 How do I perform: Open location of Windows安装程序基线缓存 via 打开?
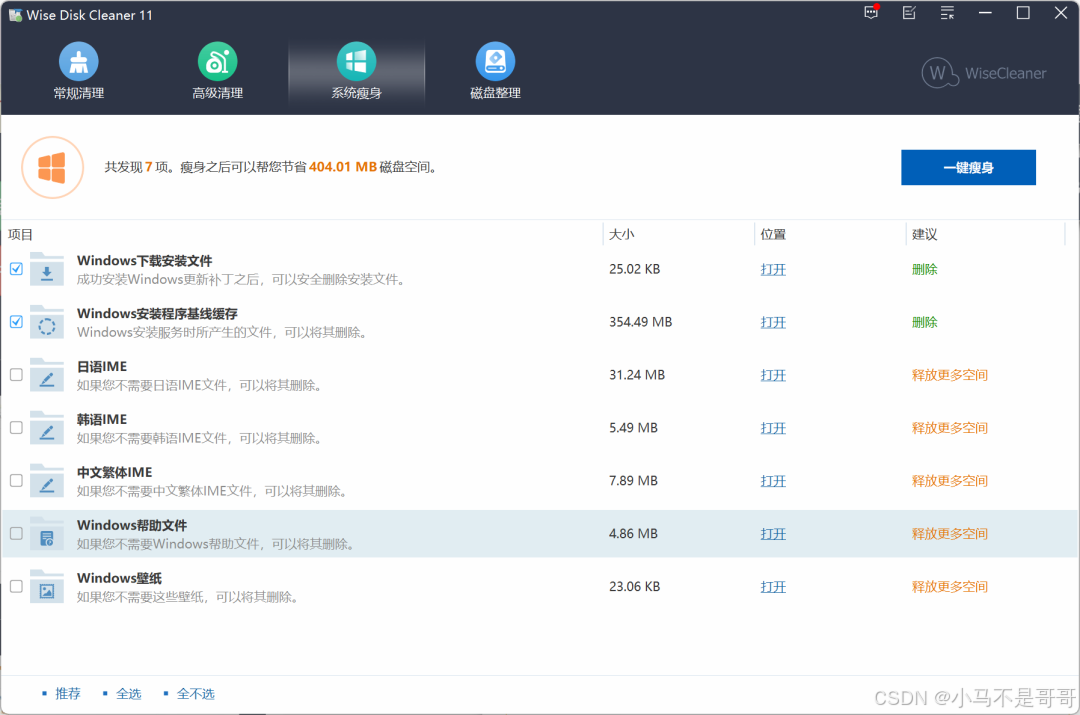click(x=773, y=322)
